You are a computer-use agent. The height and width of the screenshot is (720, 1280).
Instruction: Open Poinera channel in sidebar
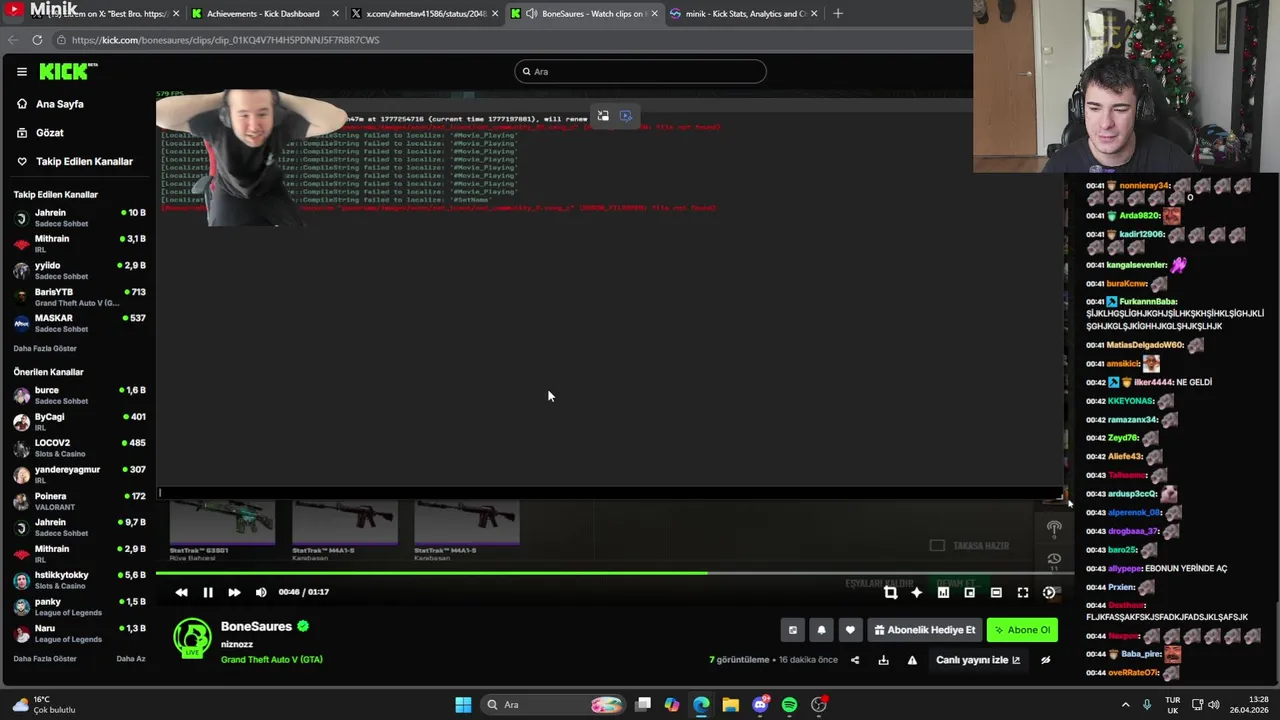point(80,501)
